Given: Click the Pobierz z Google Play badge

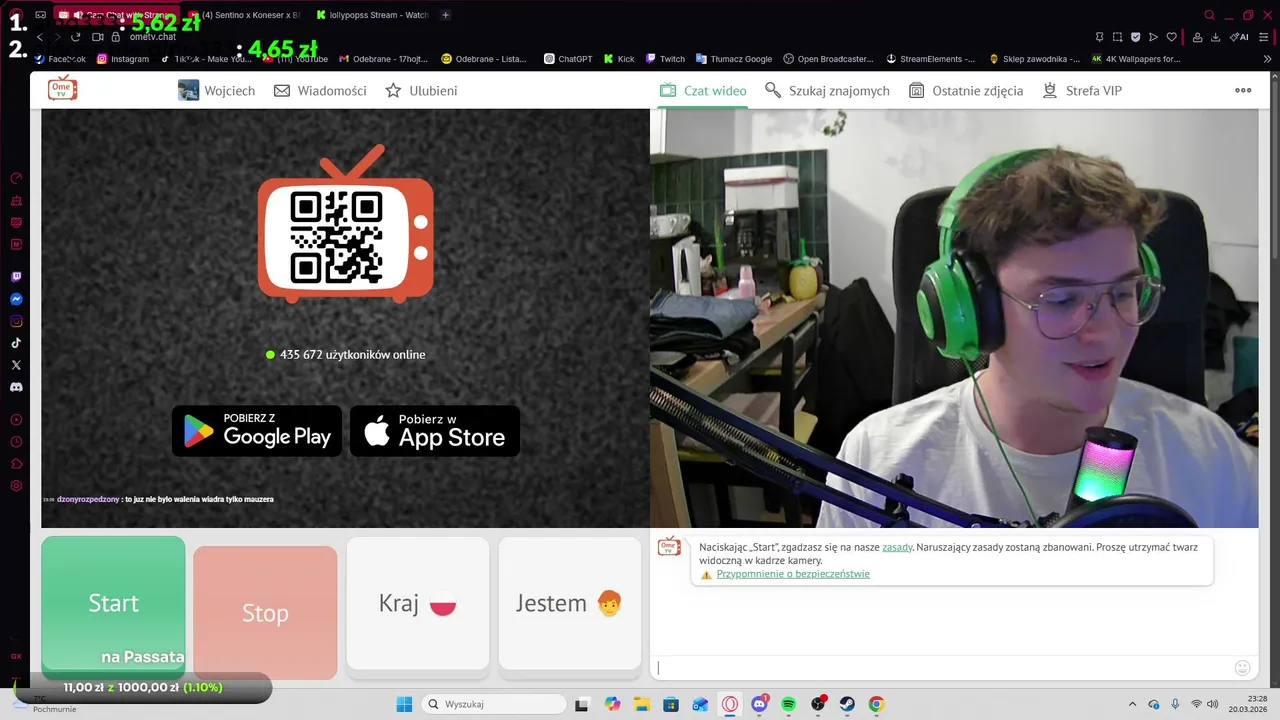Looking at the screenshot, I should [257, 431].
